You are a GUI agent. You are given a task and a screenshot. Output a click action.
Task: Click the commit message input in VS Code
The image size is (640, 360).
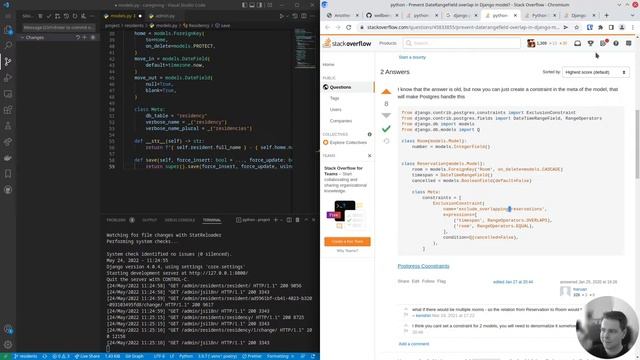click(x=59, y=27)
